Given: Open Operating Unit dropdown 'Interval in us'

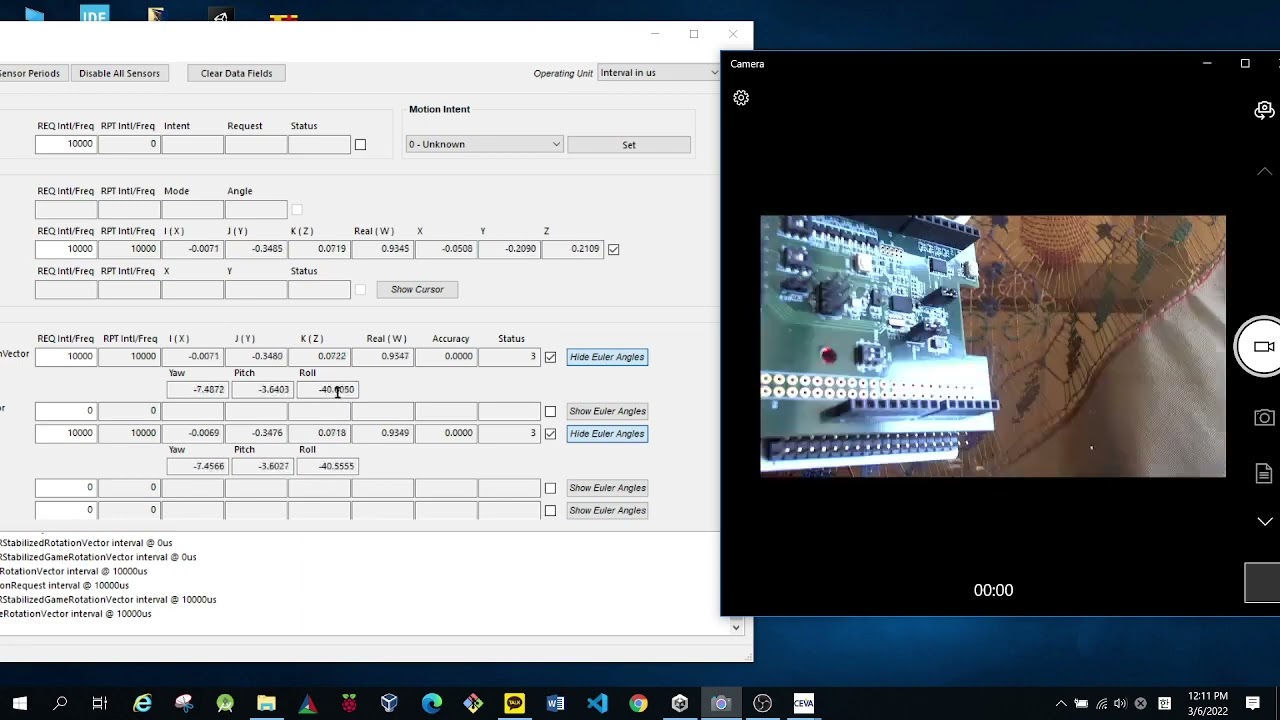Looking at the screenshot, I should 658,73.
